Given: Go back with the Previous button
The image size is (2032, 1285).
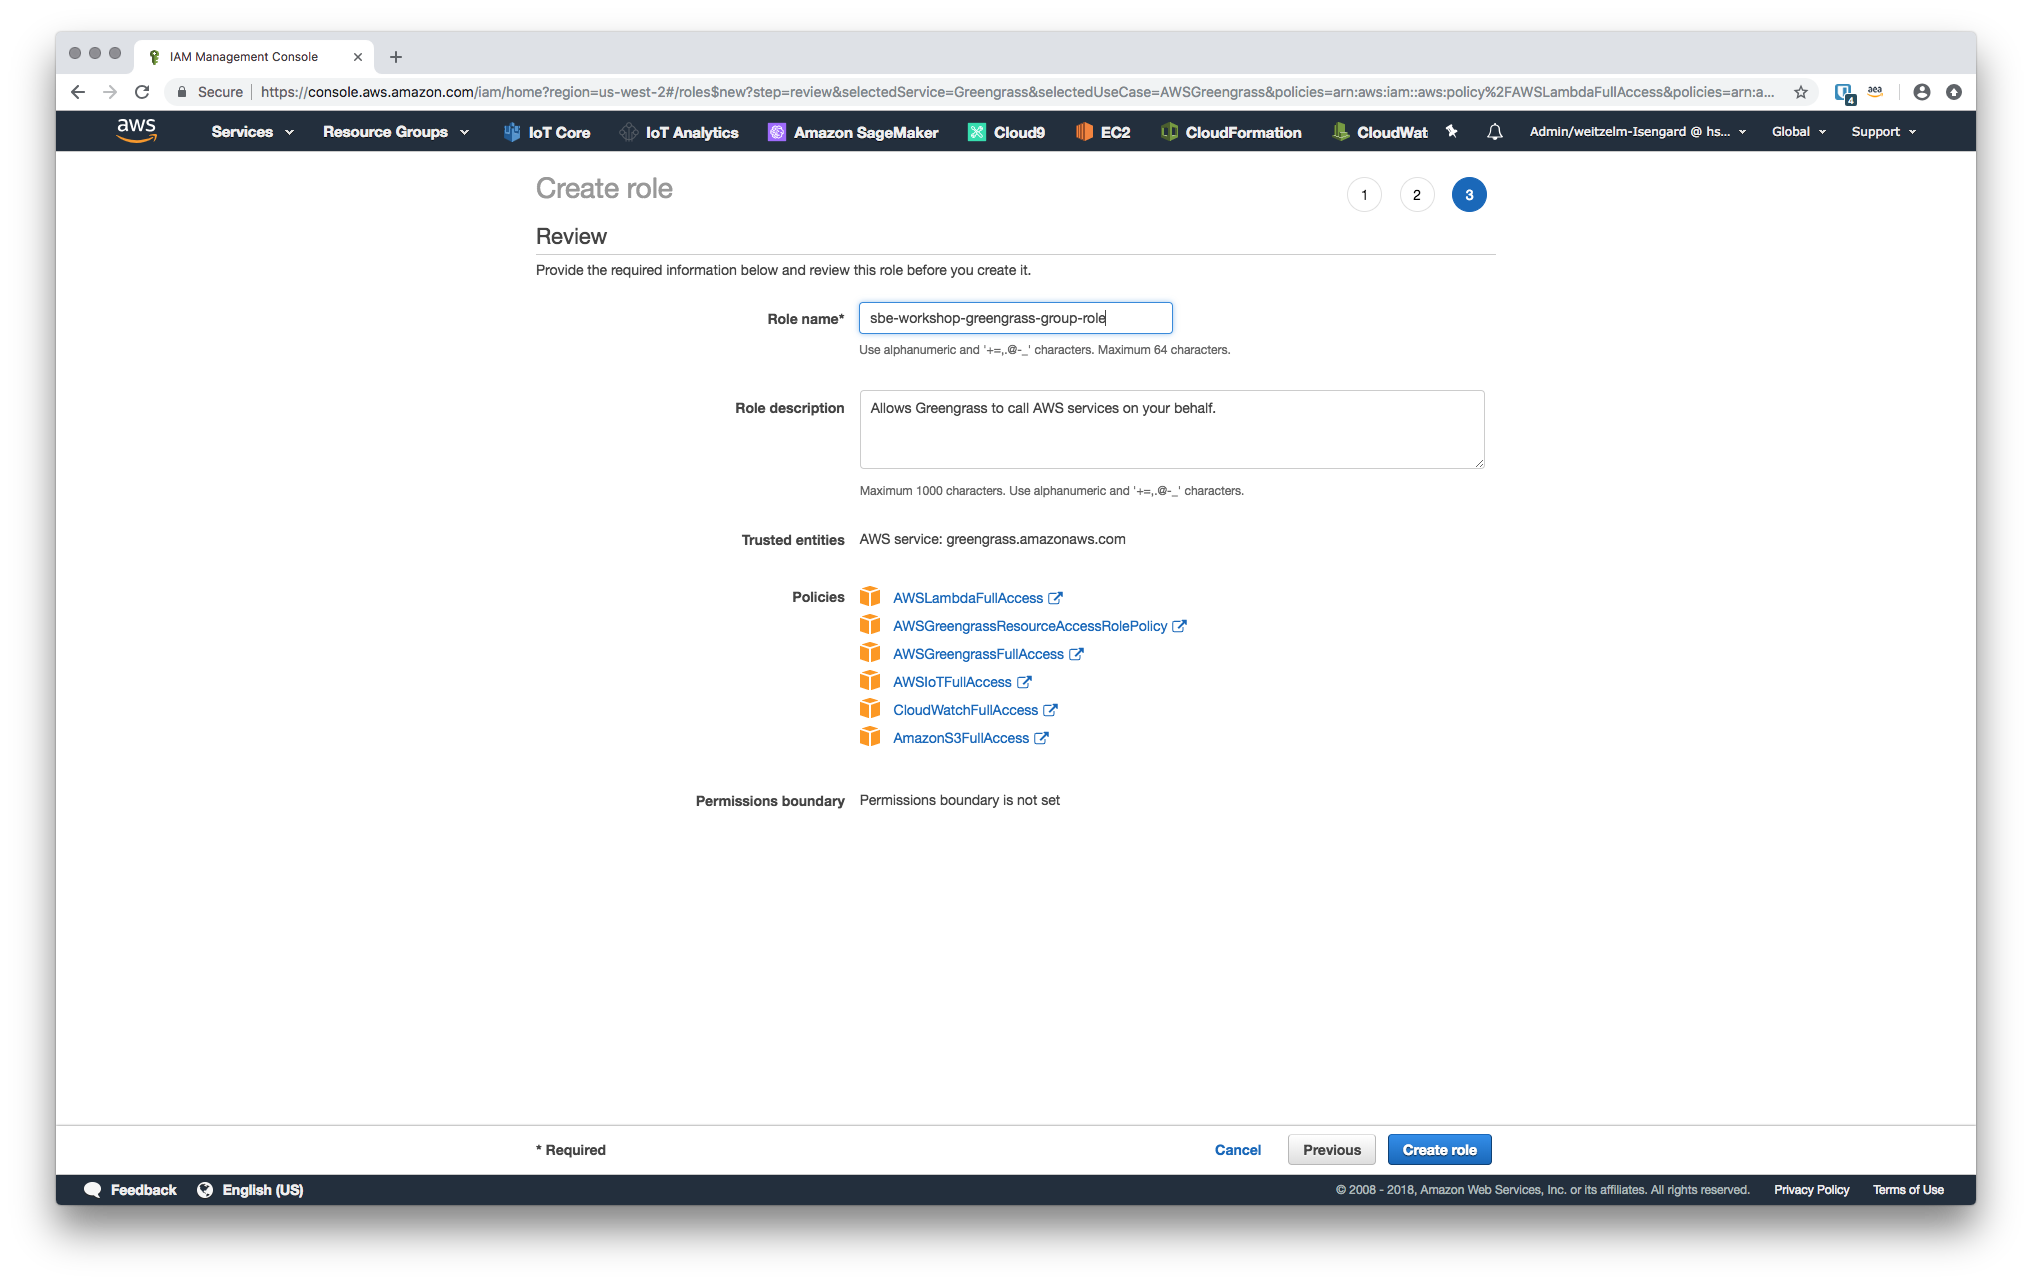Looking at the screenshot, I should pos(1332,1150).
